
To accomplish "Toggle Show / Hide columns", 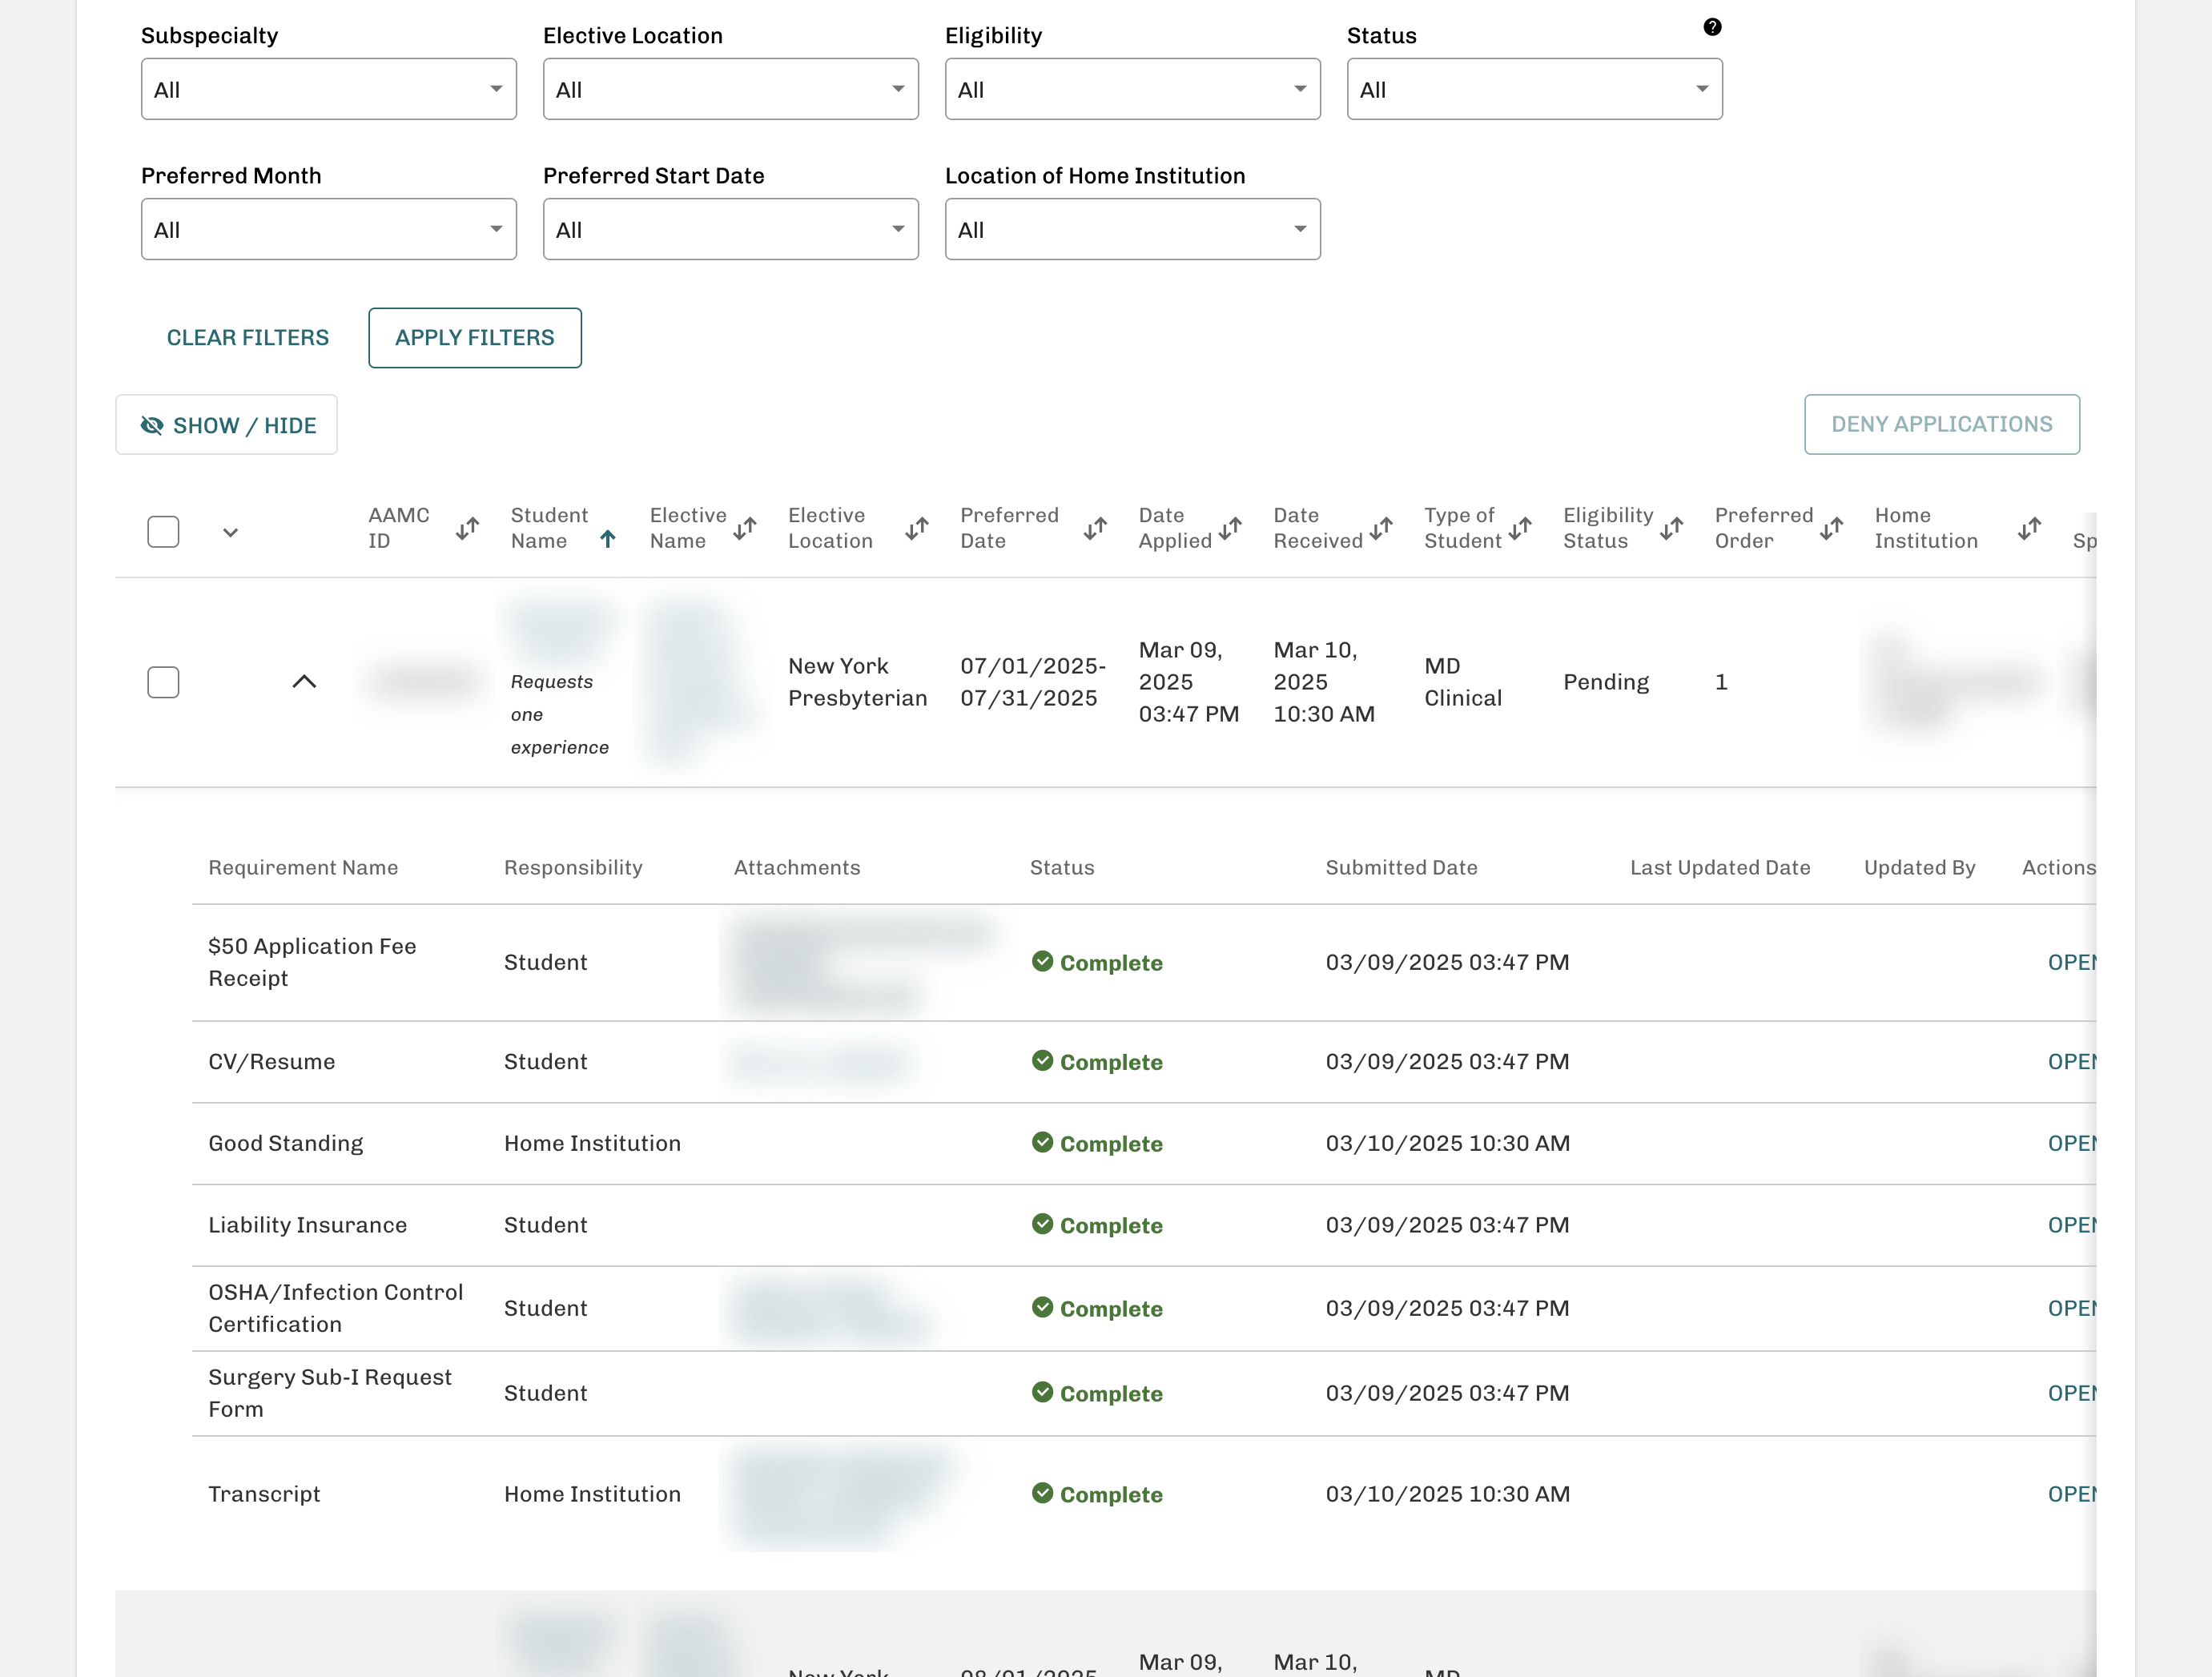I will click(x=226, y=425).
